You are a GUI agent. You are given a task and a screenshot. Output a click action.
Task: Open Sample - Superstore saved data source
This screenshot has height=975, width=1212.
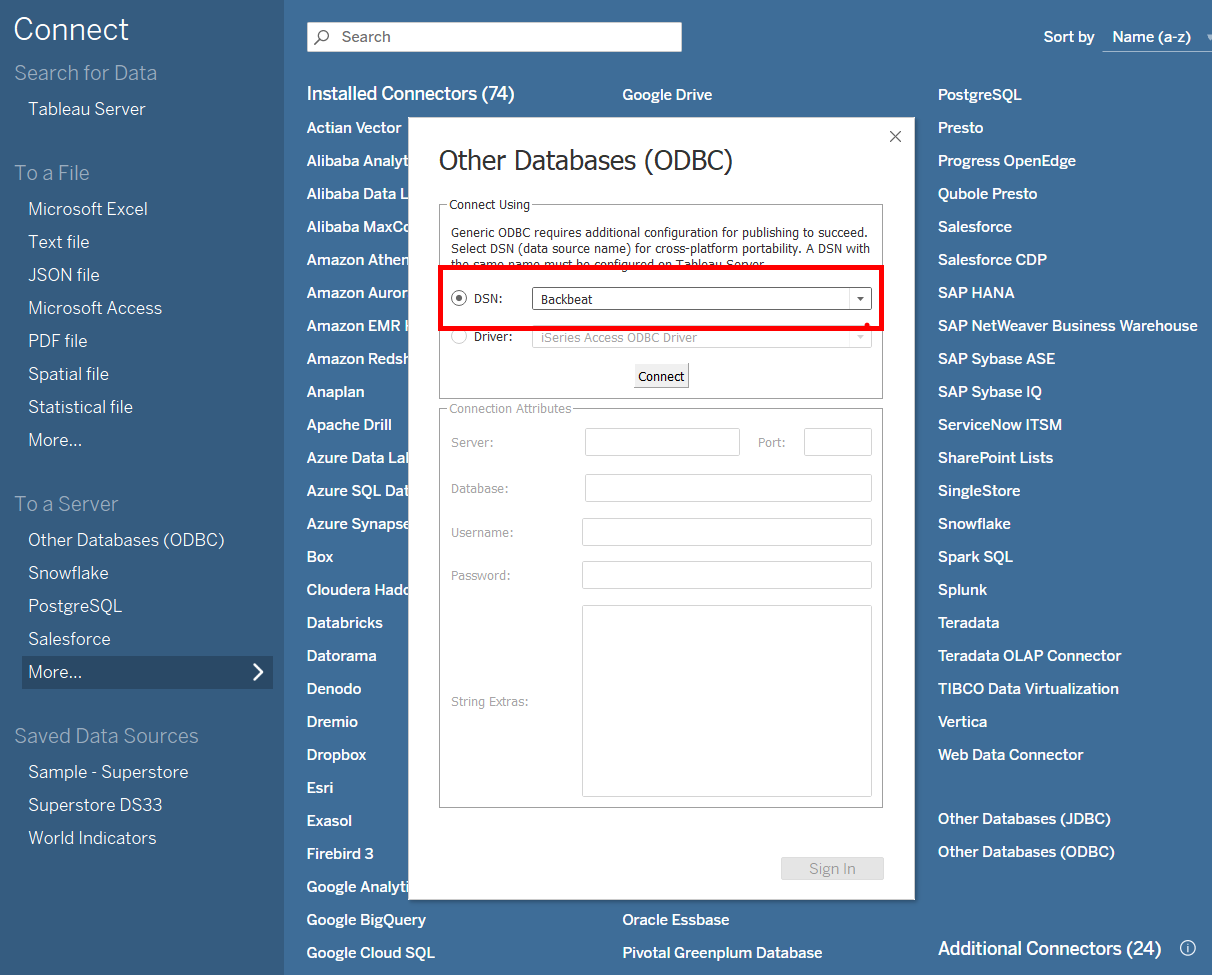pyautogui.click(x=108, y=772)
